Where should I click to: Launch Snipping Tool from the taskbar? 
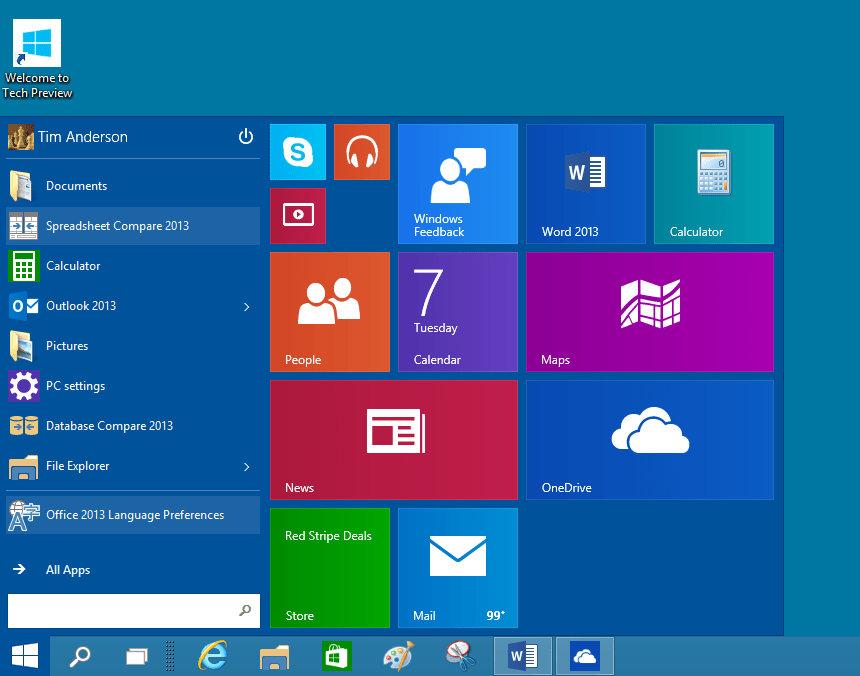tap(460, 656)
